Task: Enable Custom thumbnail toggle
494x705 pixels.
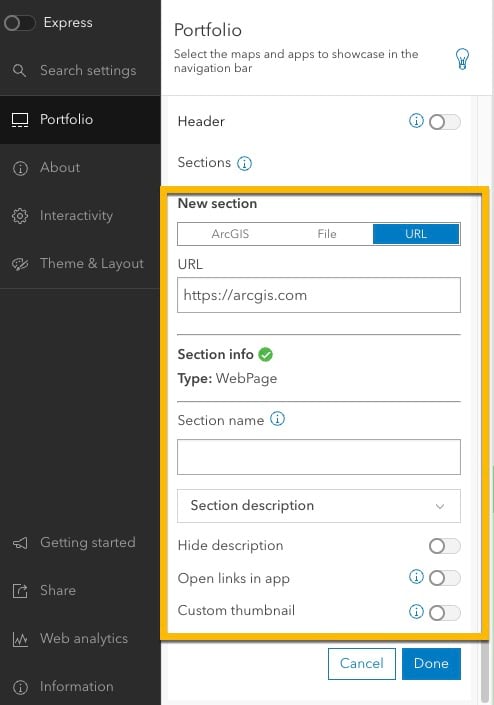Action: click(445, 612)
